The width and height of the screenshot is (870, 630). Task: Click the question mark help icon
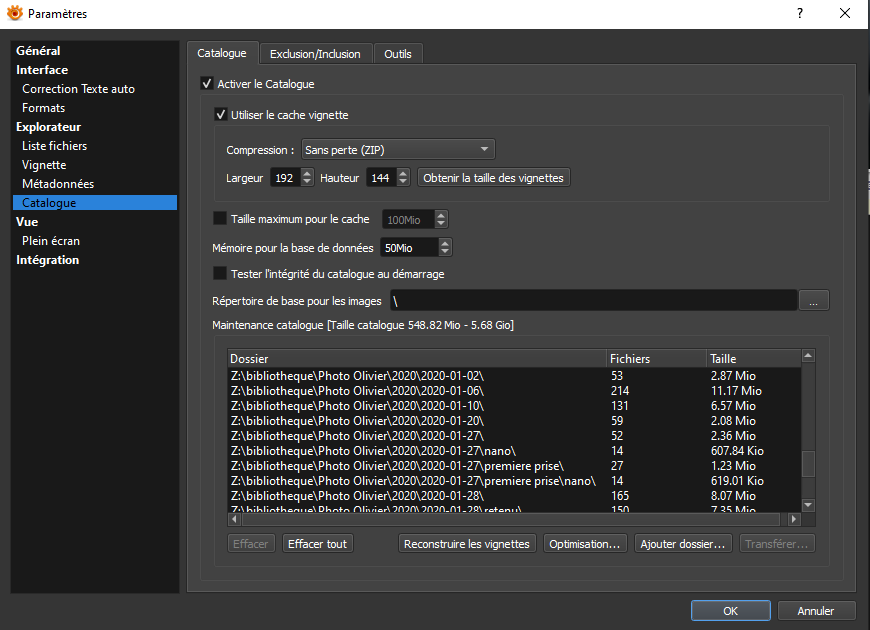[x=800, y=13]
